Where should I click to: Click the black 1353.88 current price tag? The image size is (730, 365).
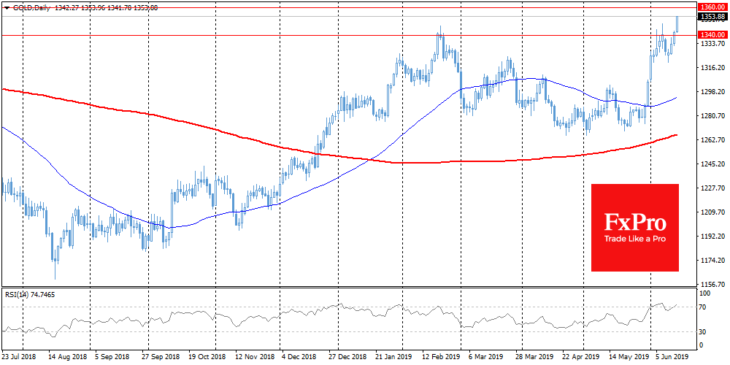tap(712, 16)
